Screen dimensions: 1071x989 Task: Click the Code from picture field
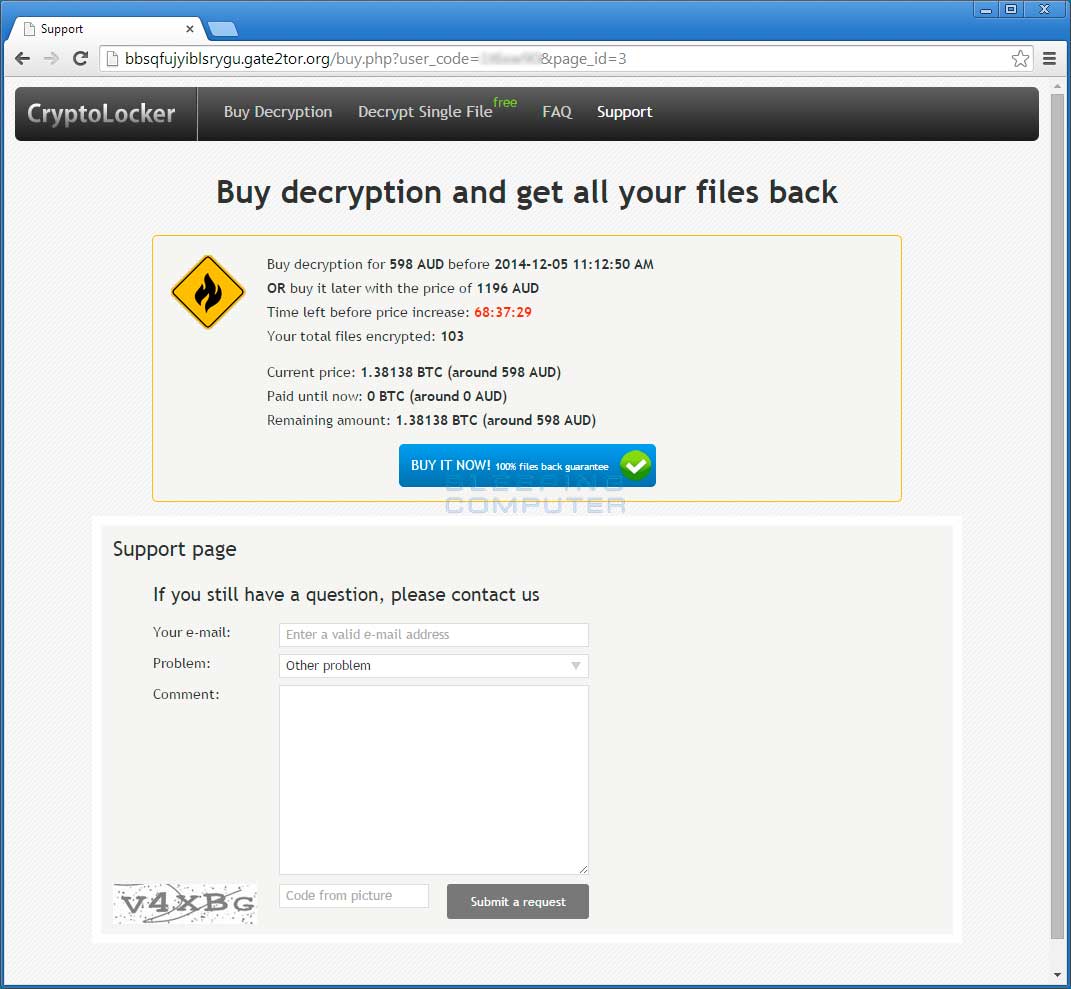click(354, 896)
